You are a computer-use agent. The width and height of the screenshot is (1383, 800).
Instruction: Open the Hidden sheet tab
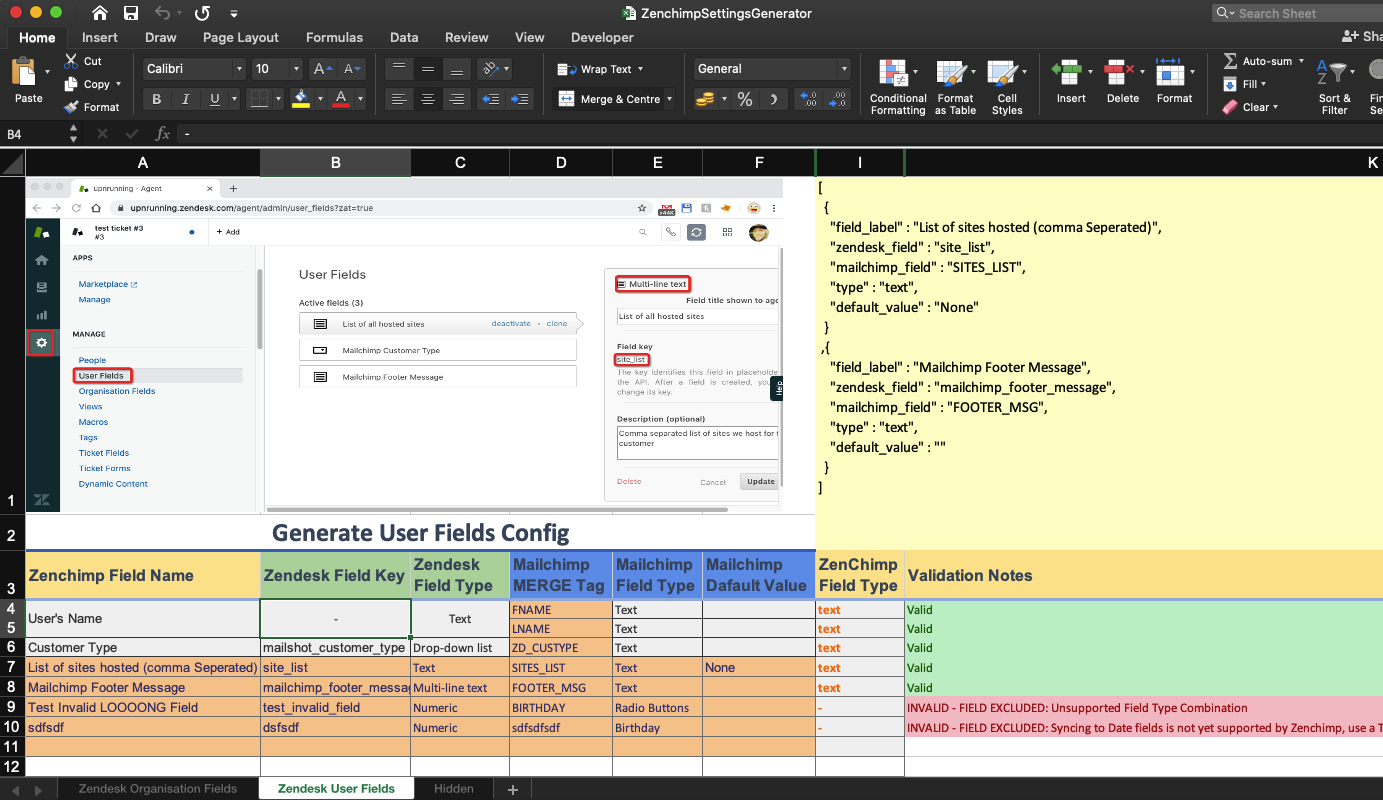click(454, 789)
